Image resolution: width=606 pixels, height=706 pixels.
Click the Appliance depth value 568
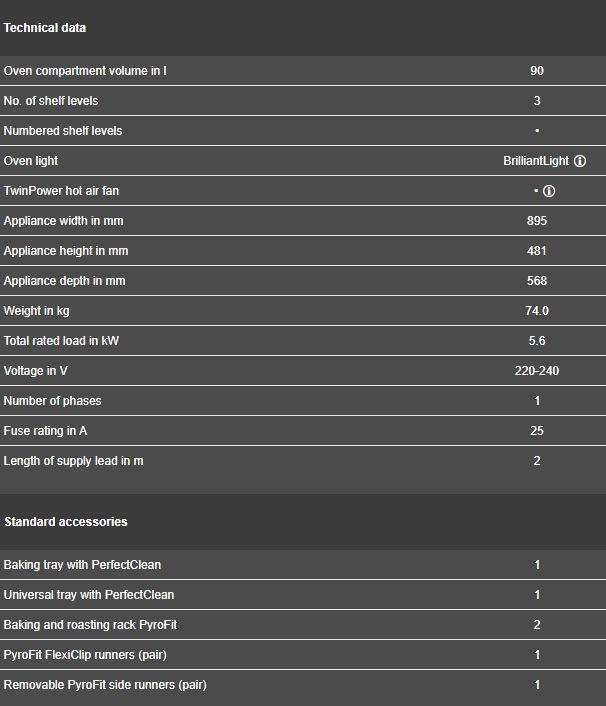(x=537, y=281)
